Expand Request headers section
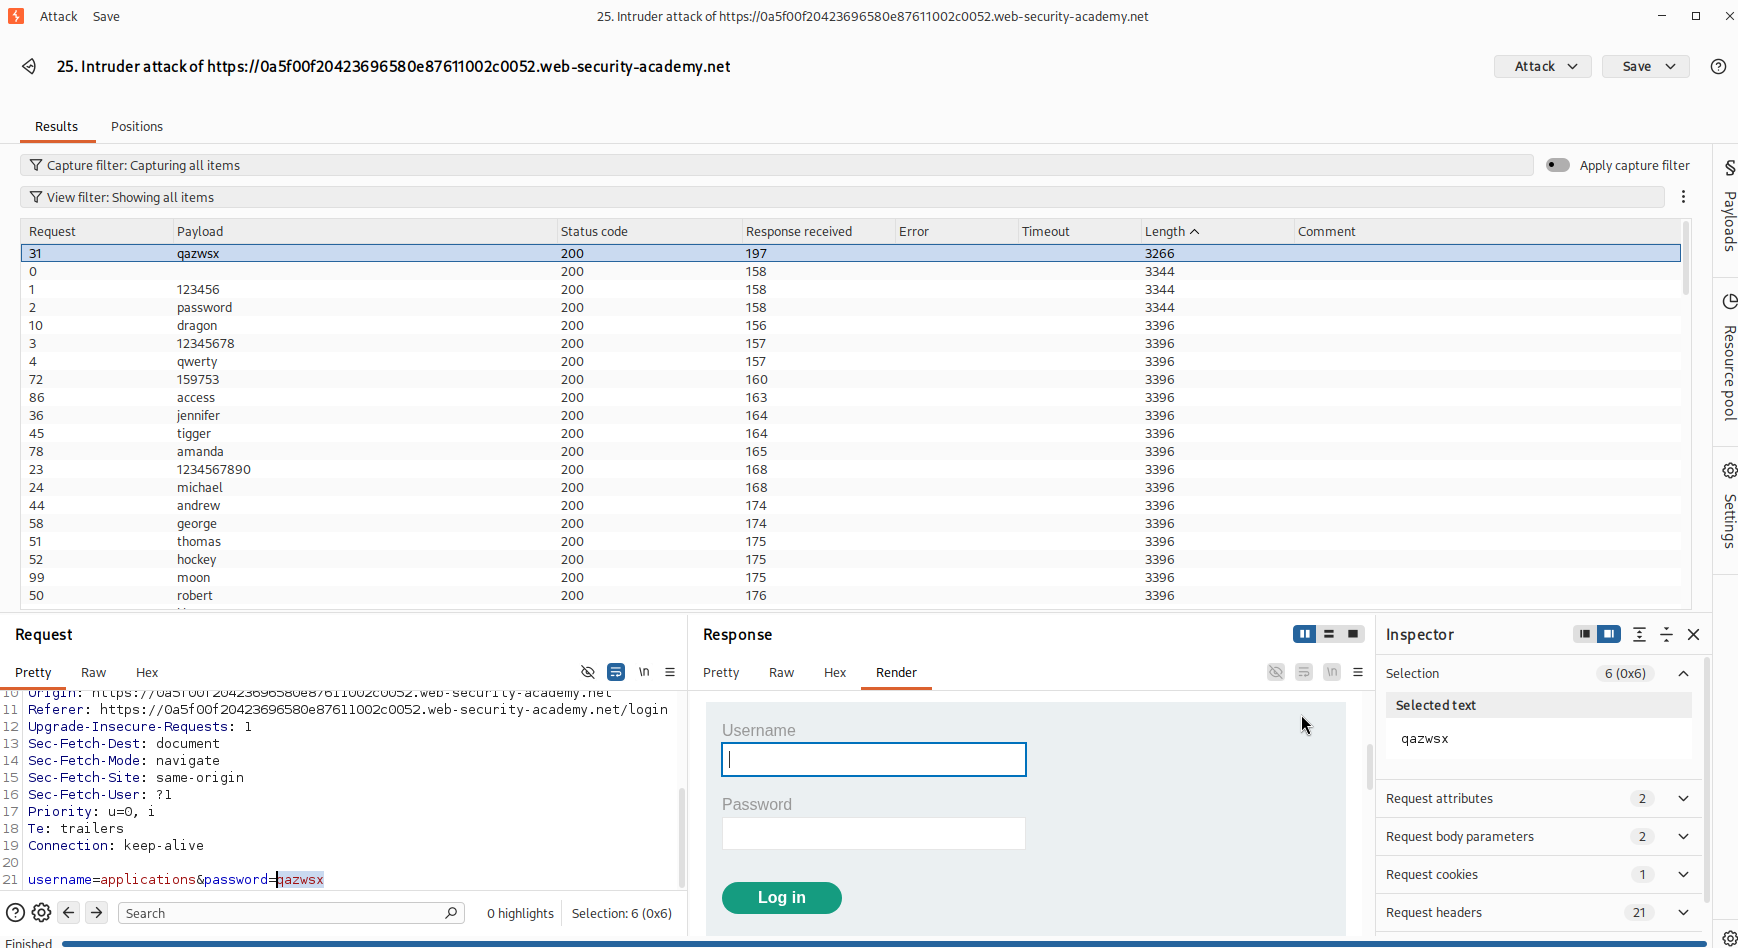Viewport: 1738px width, 948px height. pos(1683,912)
